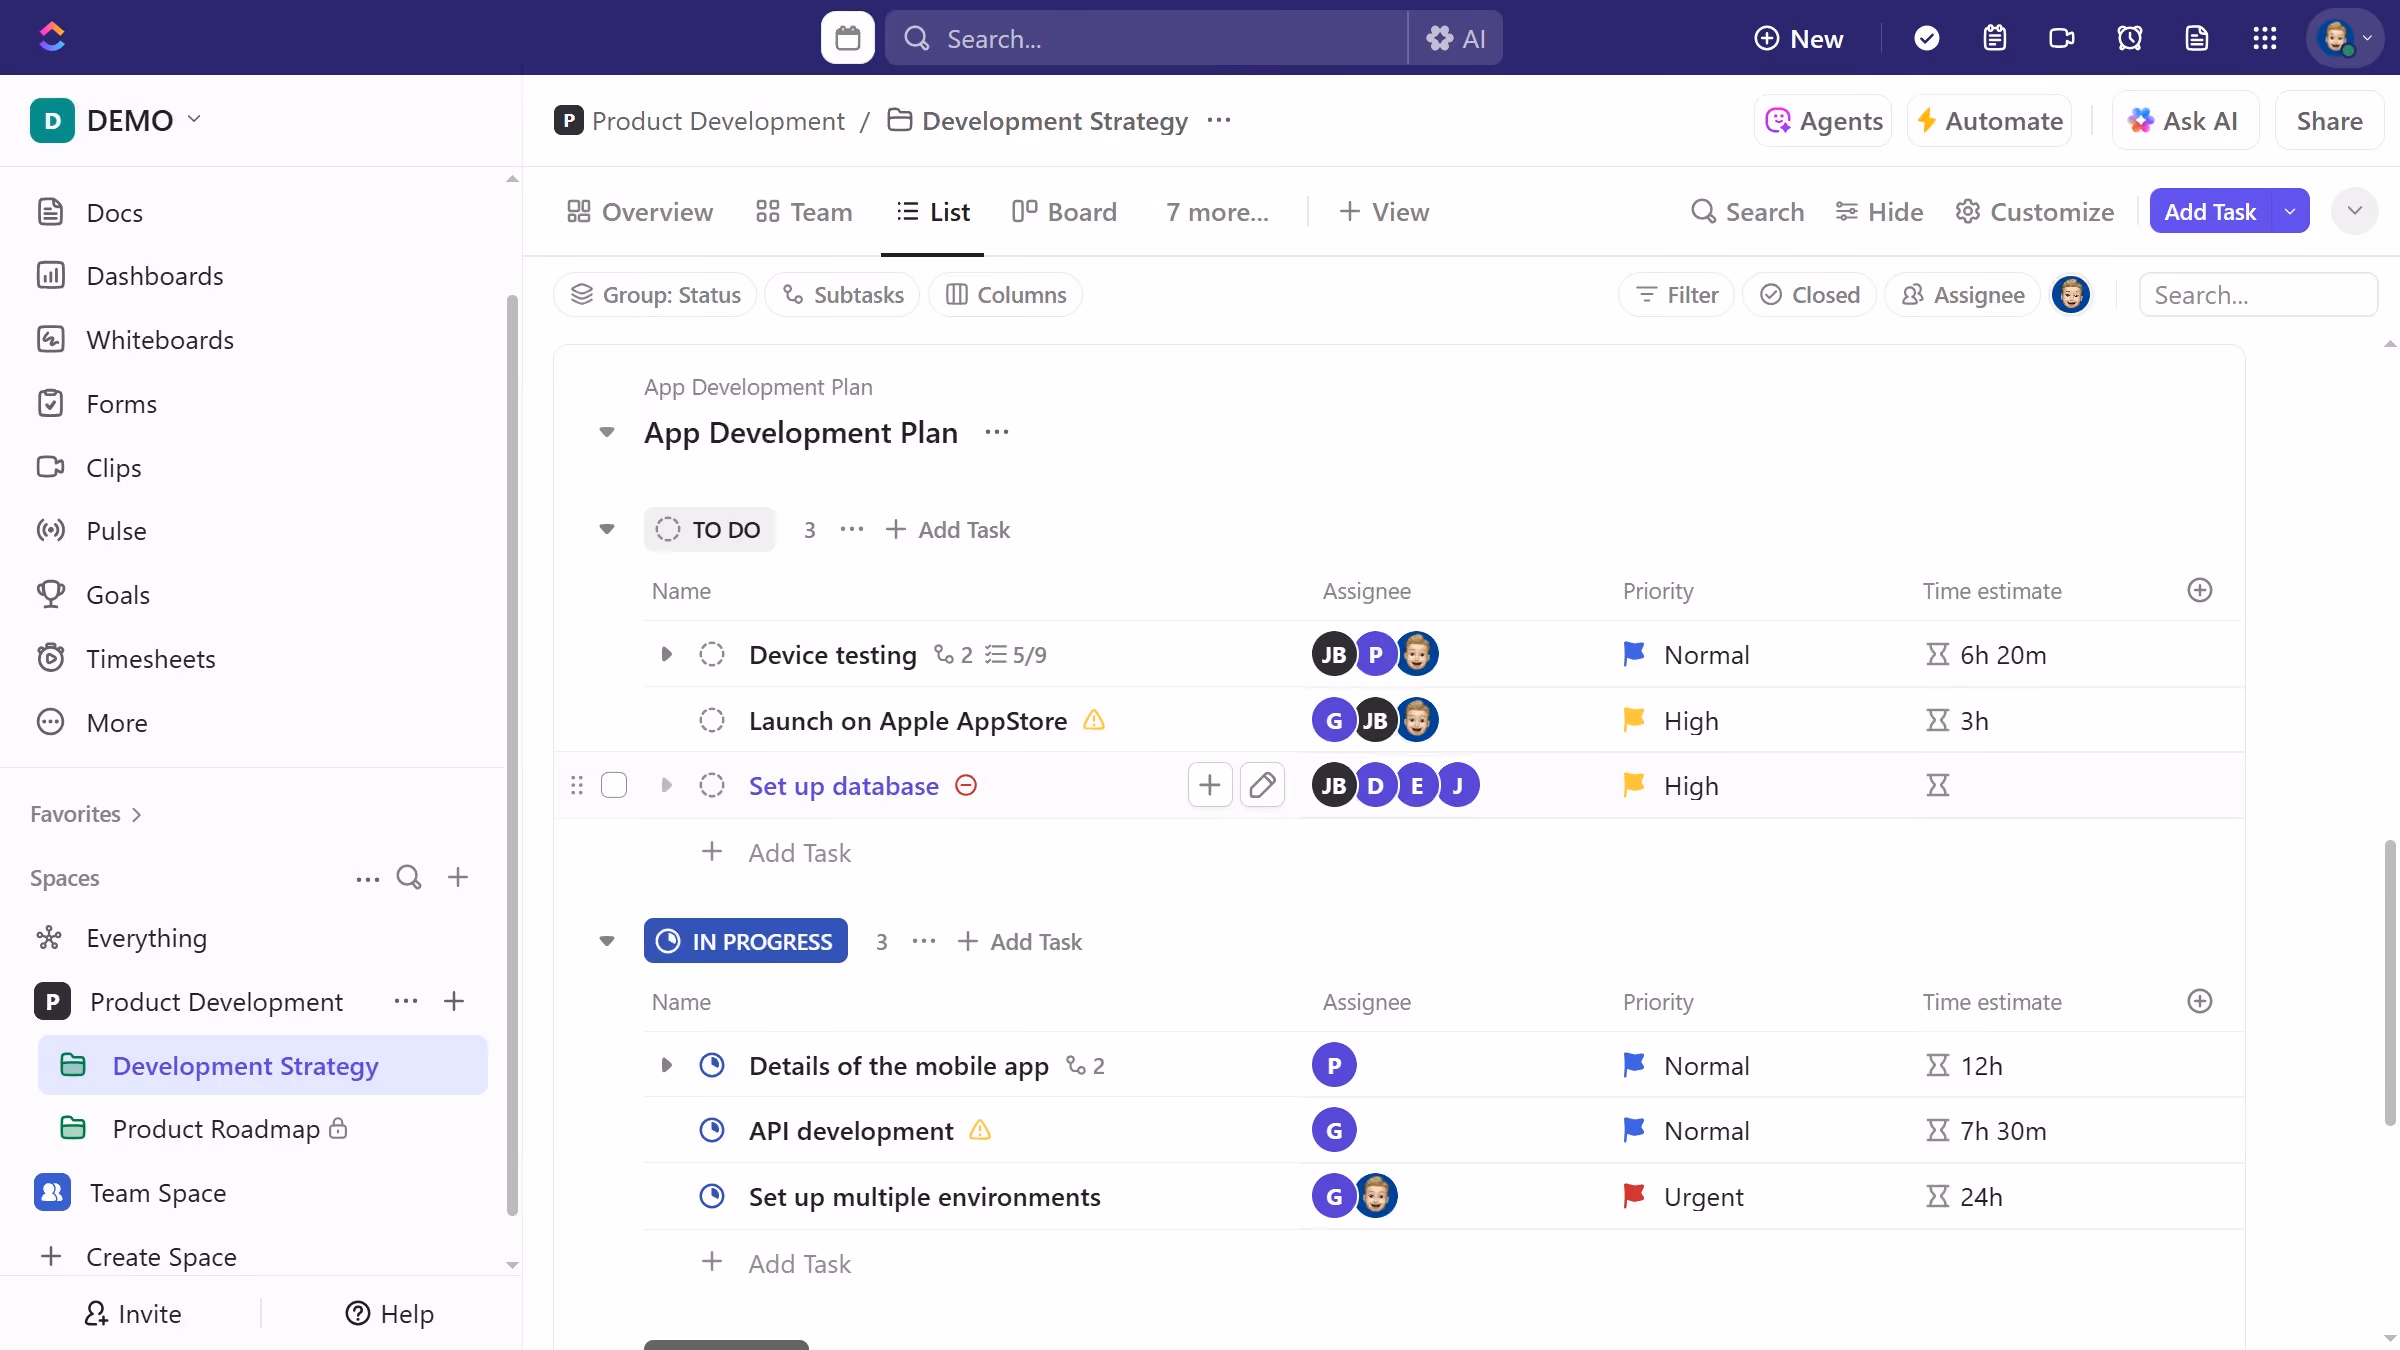Toggle the Subtasks display option

click(842, 295)
